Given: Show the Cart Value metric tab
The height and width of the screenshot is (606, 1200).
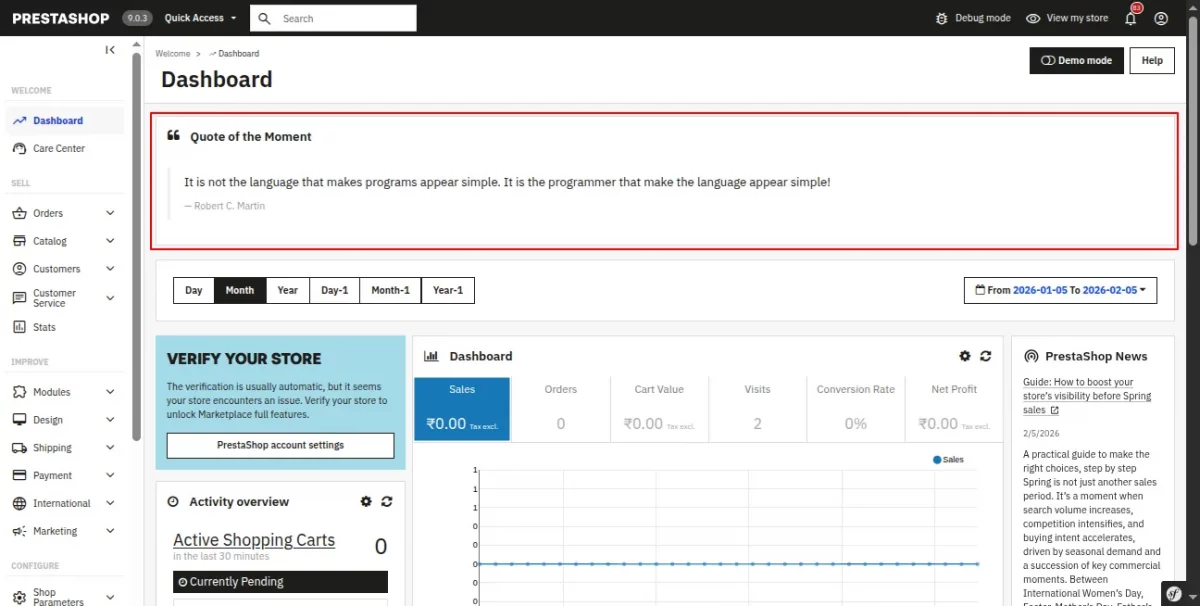Looking at the screenshot, I should coord(659,408).
